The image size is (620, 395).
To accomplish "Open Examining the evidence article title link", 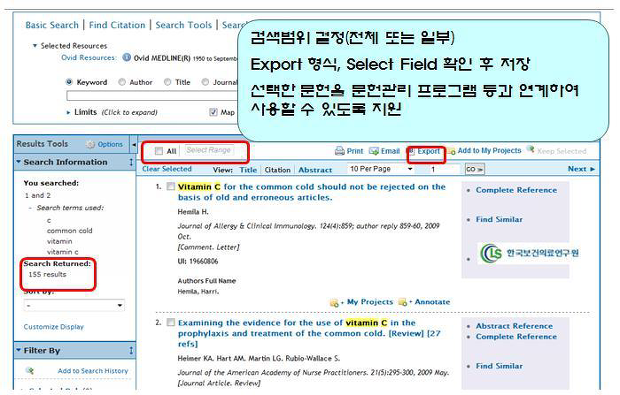I will (x=309, y=333).
